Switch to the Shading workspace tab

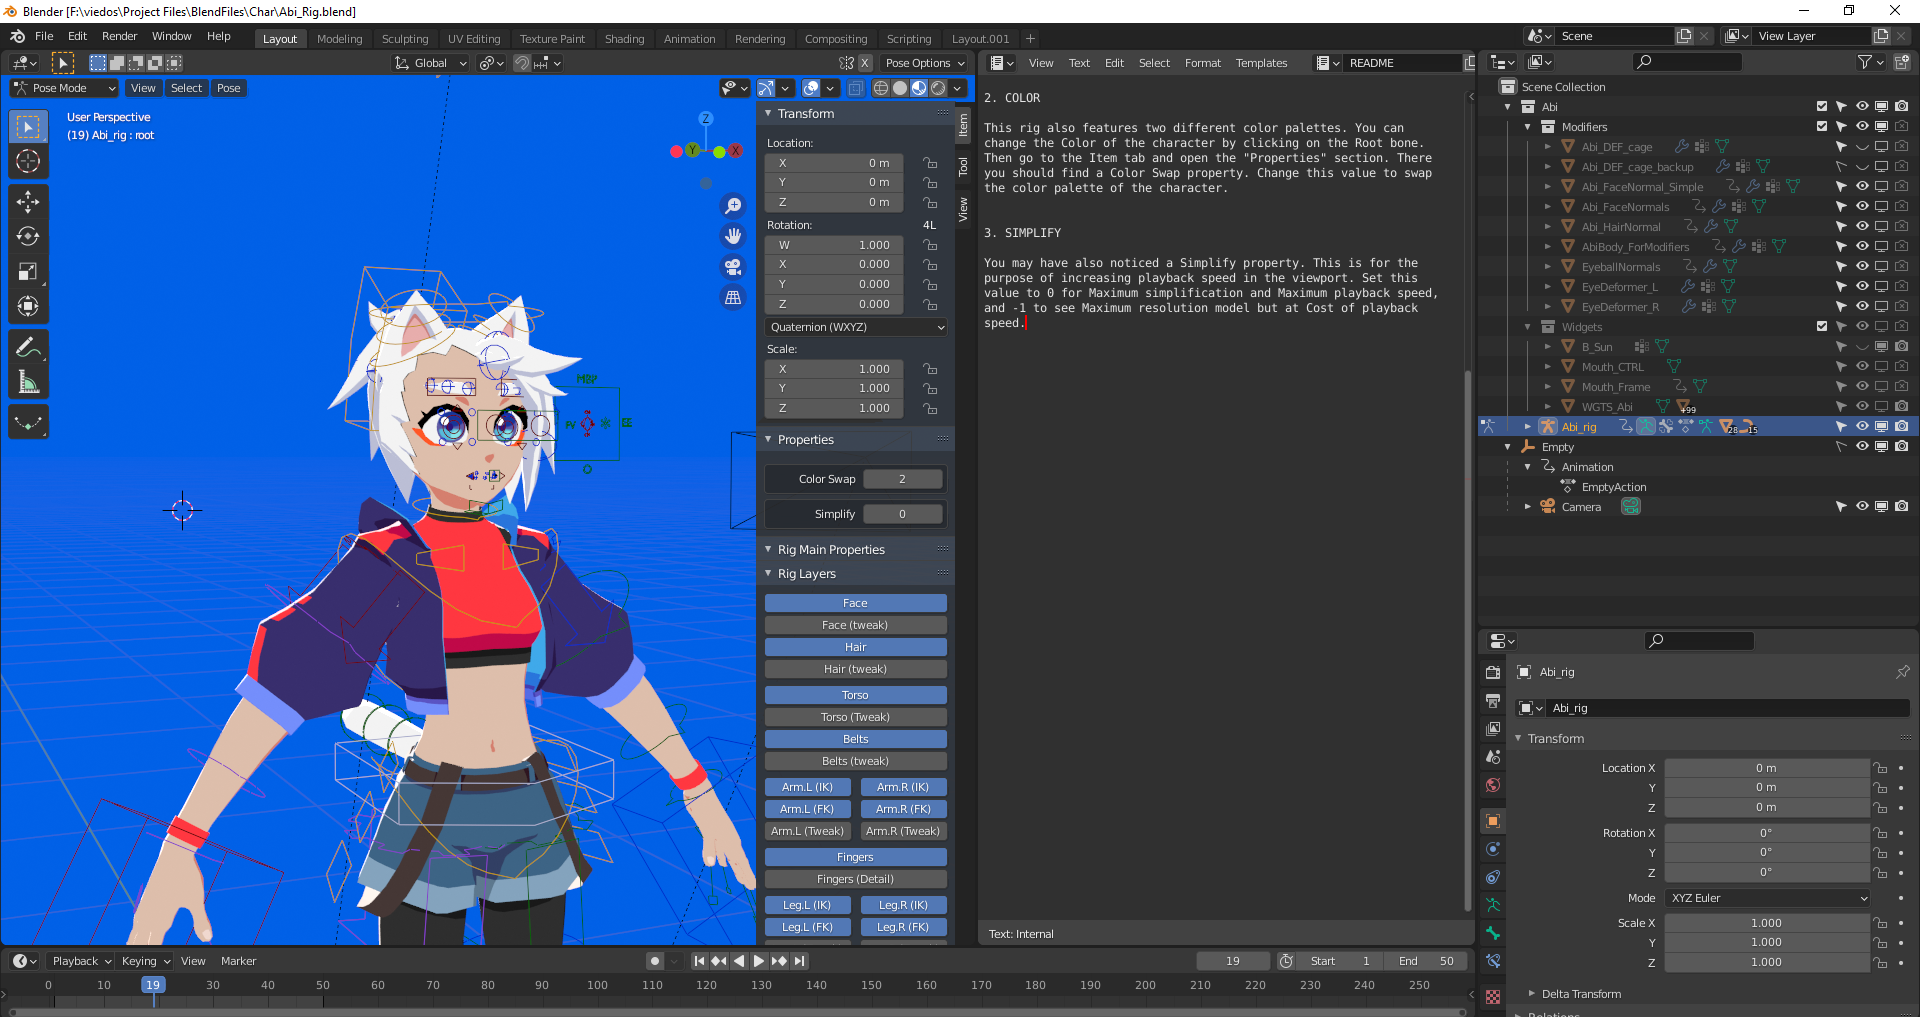pos(624,38)
